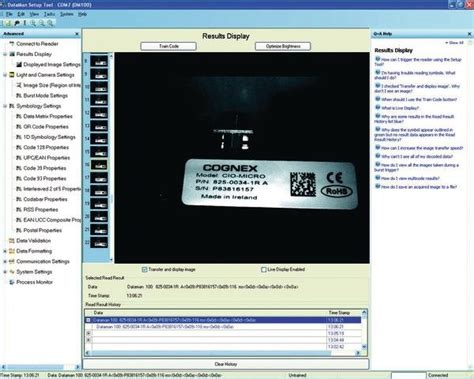Collapse the Results Display tree node
This screenshot has height=379, width=474.
pyautogui.click(x=5, y=54)
